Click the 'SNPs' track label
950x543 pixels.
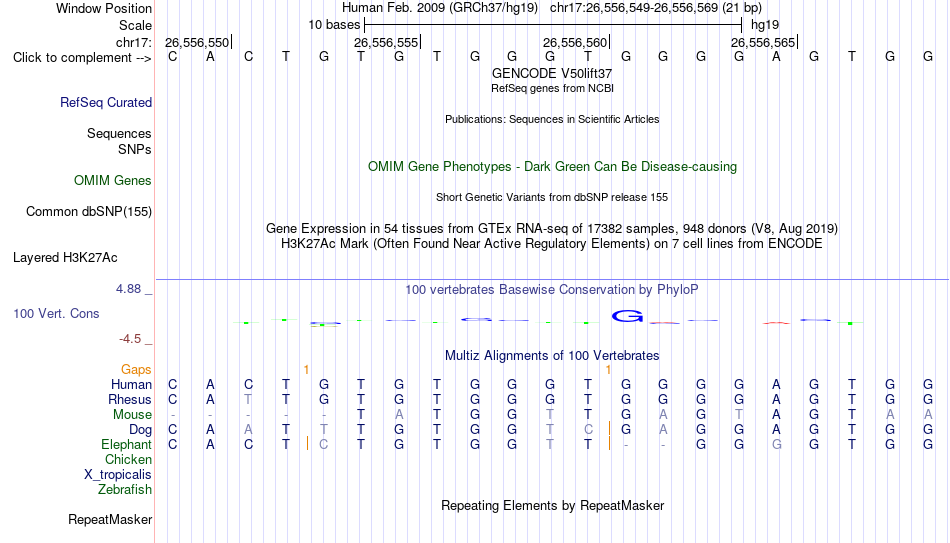coord(135,149)
